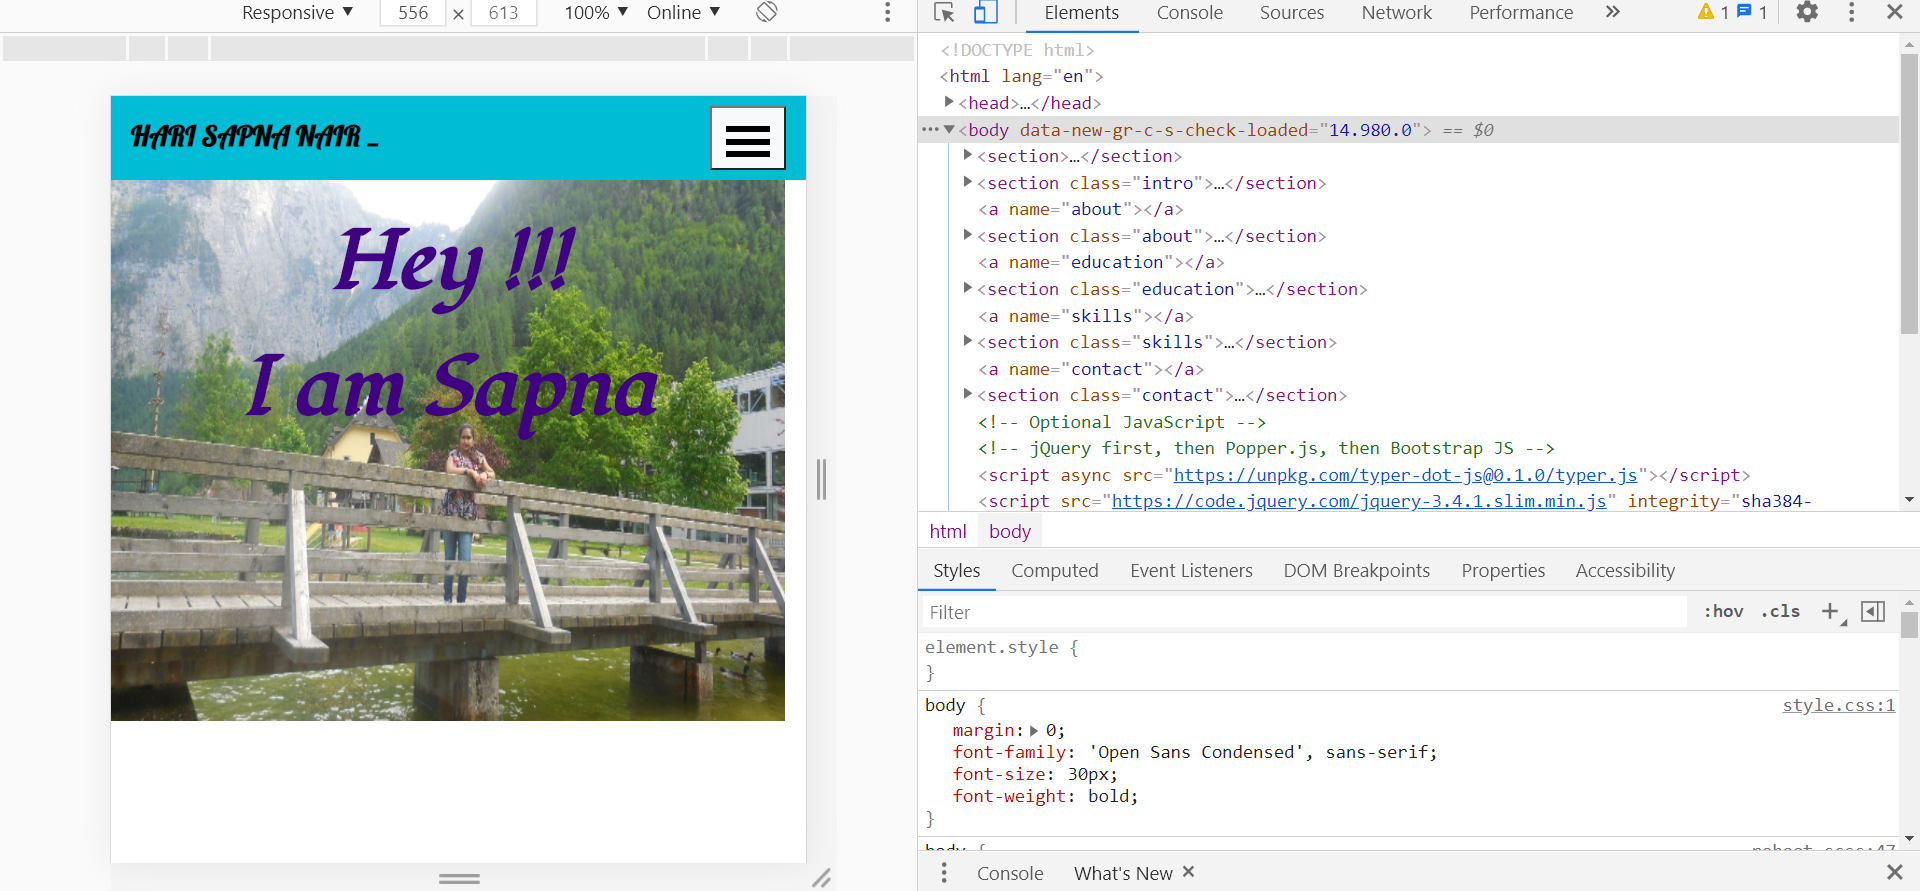Expand the section class contact node

point(968,394)
